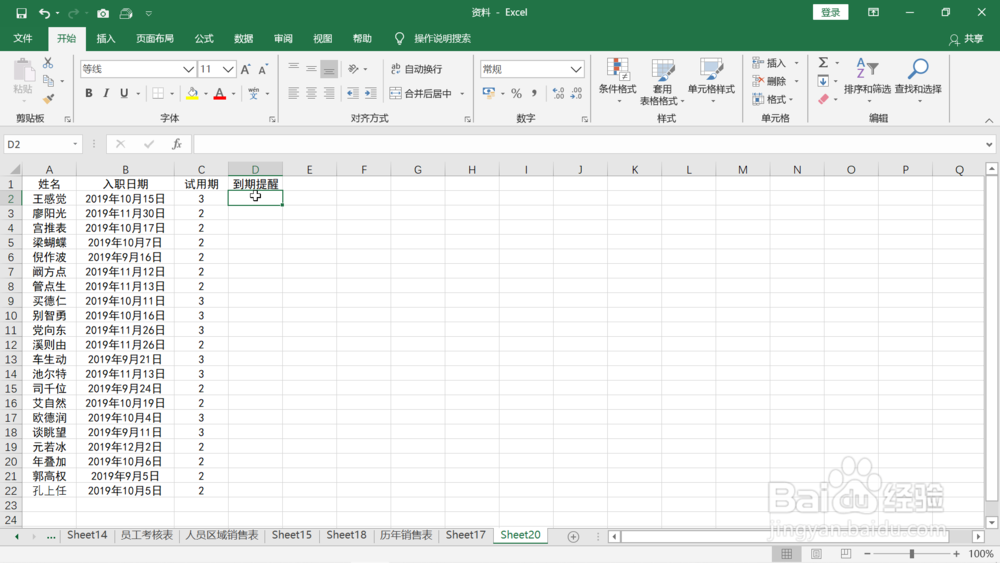The height and width of the screenshot is (563, 1000).
Task: Click the Fill down icon
Action: pos(823,81)
